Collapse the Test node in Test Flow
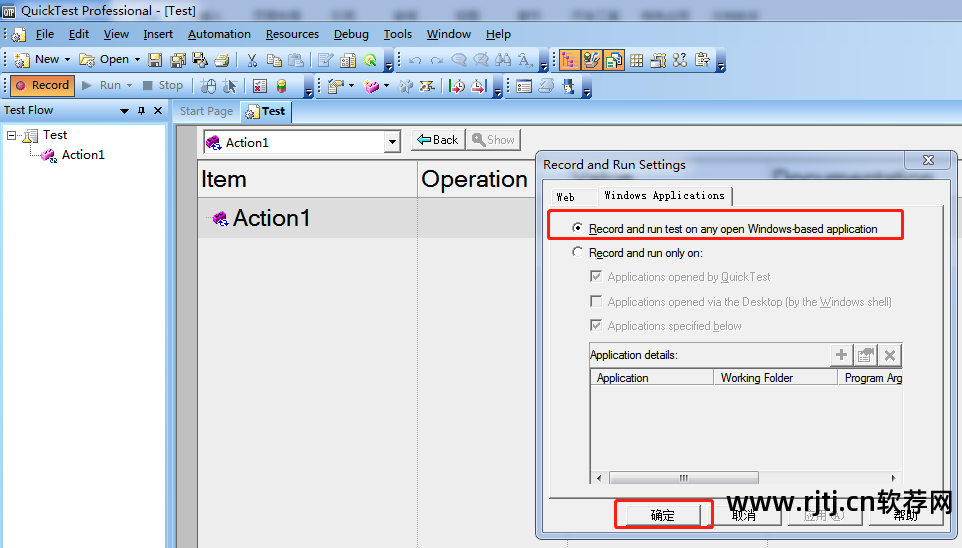This screenshot has height=548, width=962. click(x=11, y=135)
